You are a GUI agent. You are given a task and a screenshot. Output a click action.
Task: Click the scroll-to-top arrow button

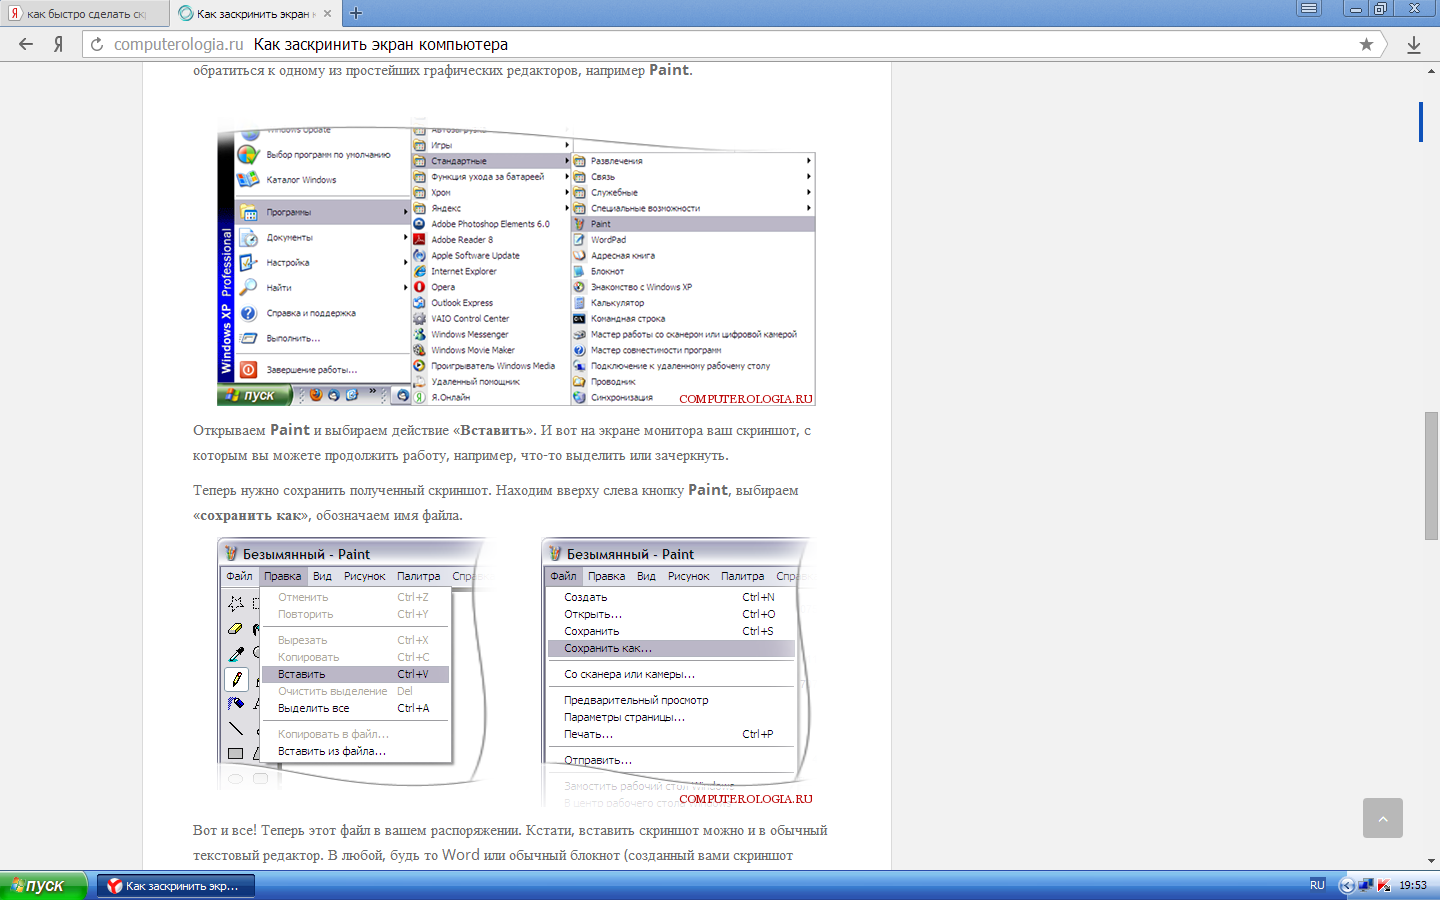(x=1383, y=818)
